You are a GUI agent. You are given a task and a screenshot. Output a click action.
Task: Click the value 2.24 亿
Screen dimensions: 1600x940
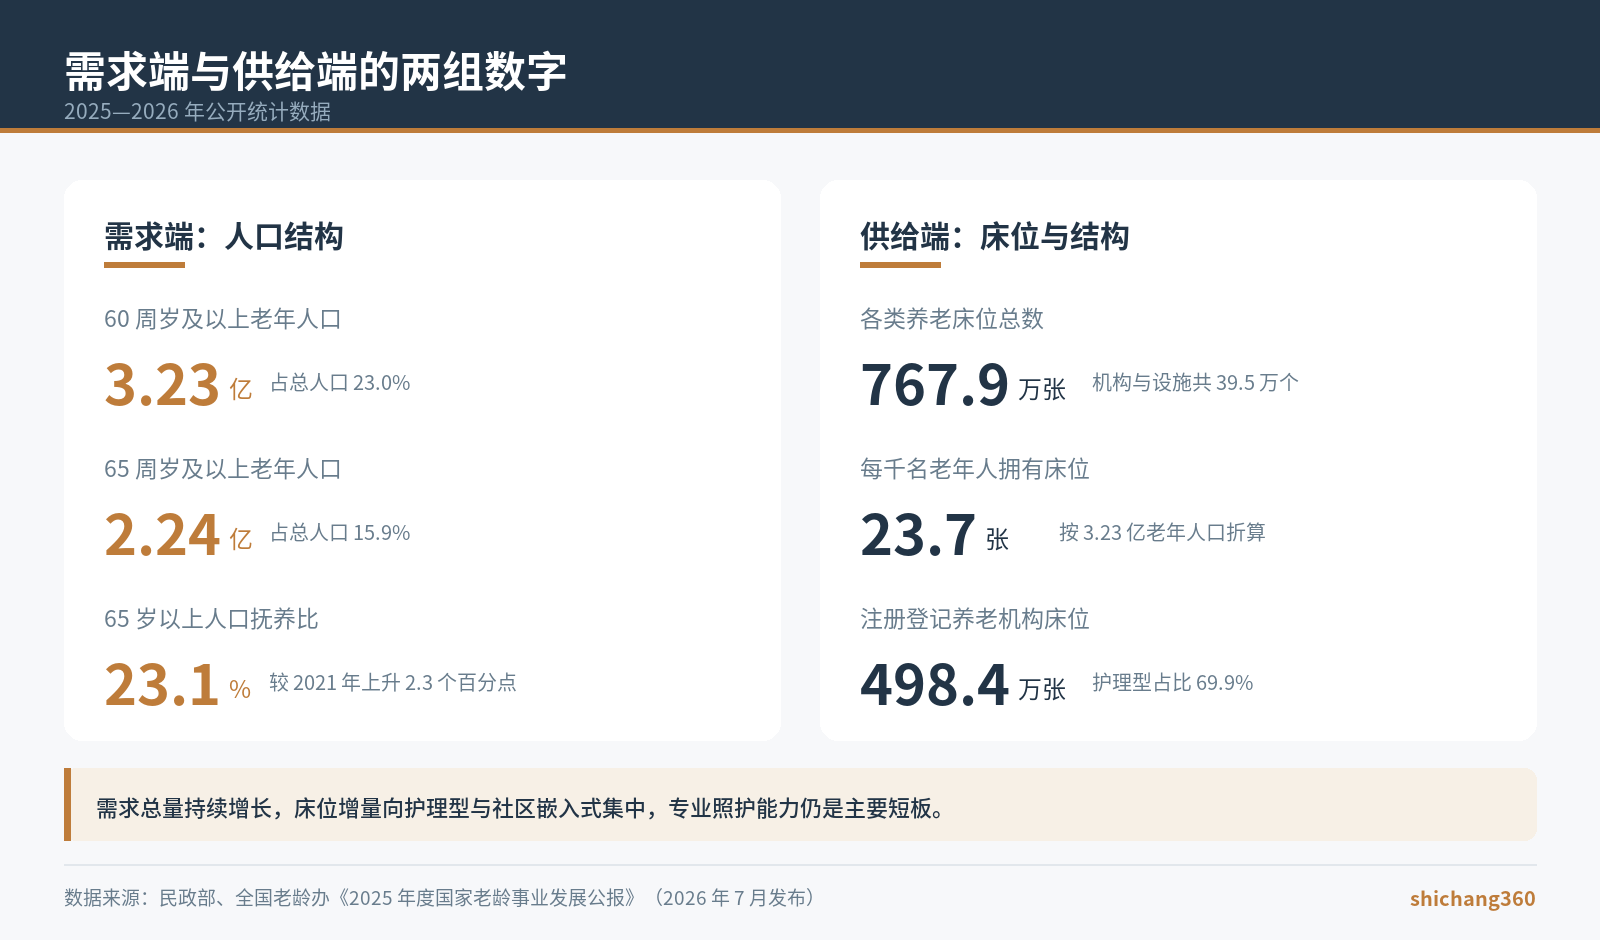(x=178, y=535)
